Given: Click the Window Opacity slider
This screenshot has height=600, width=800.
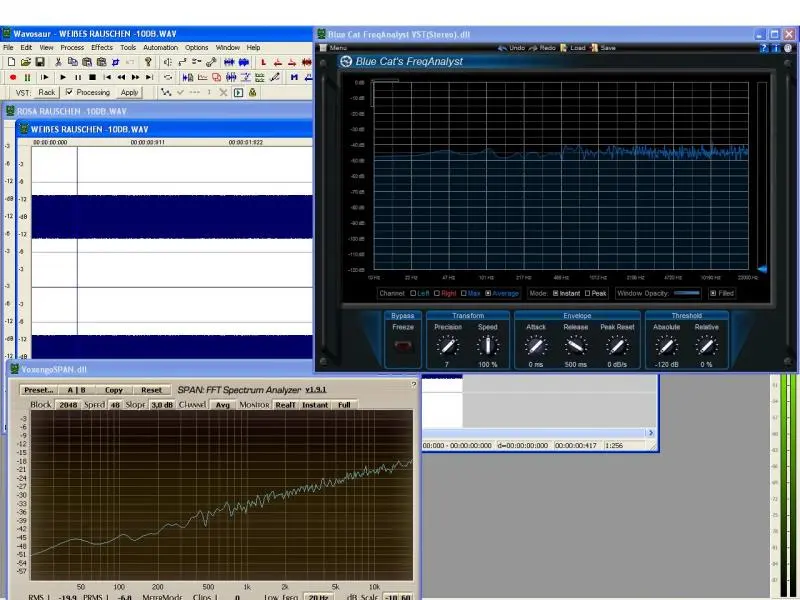Looking at the screenshot, I should point(686,294).
